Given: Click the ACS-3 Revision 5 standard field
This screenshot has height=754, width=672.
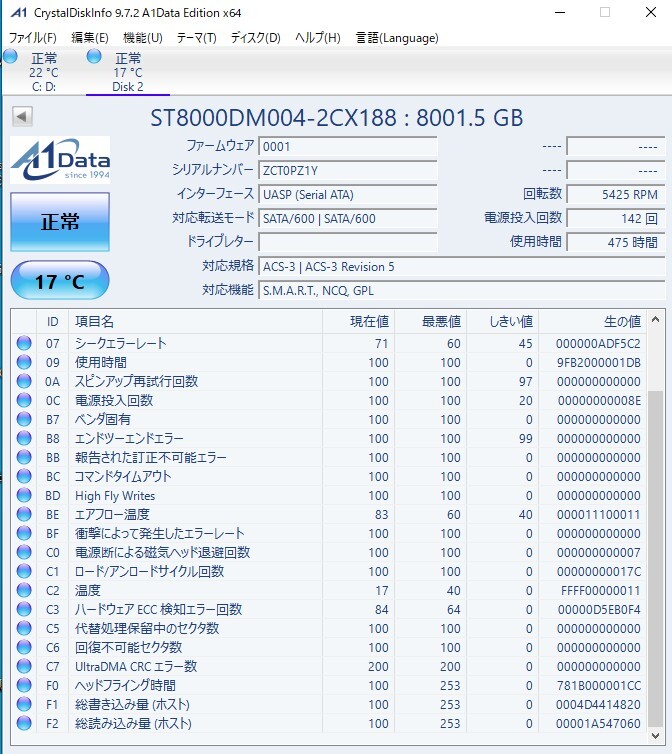Looking at the screenshot, I should coord(462,267).
